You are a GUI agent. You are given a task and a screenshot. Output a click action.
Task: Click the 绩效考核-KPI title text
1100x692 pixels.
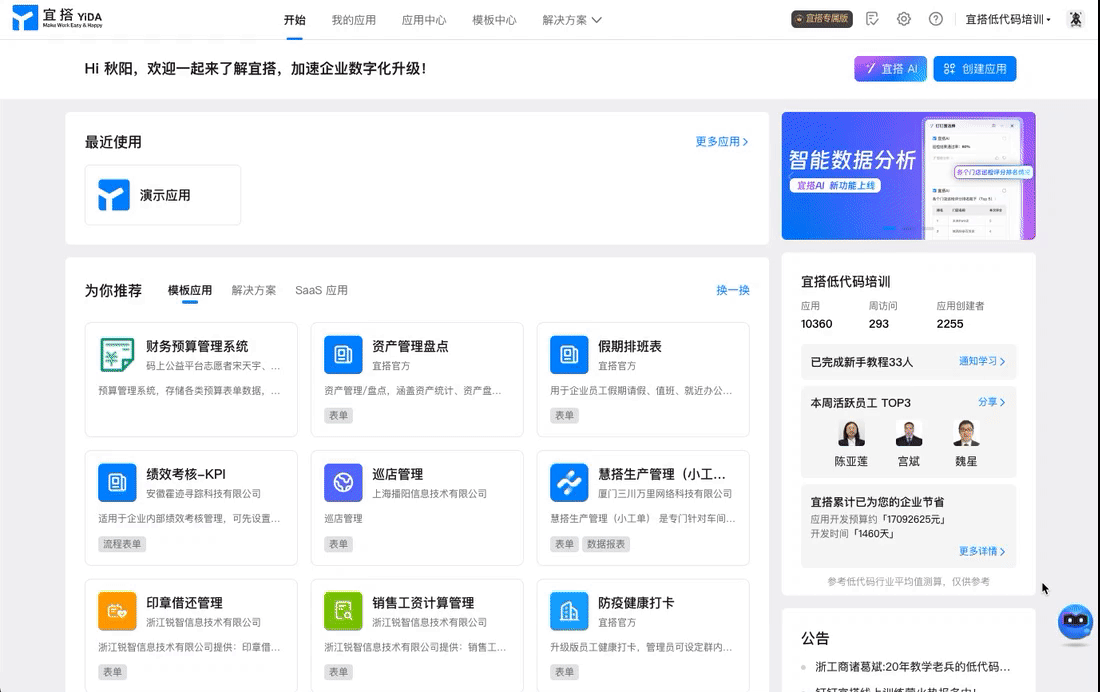pos(186,474)
